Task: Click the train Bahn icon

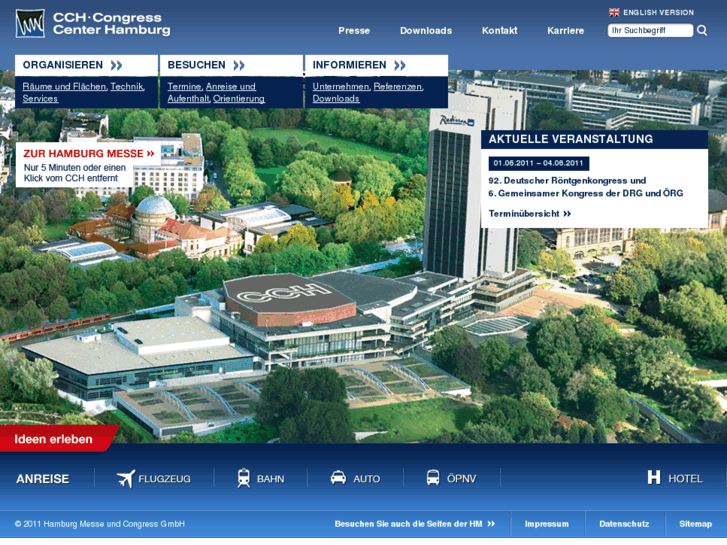Action: (x=243, y=478)
